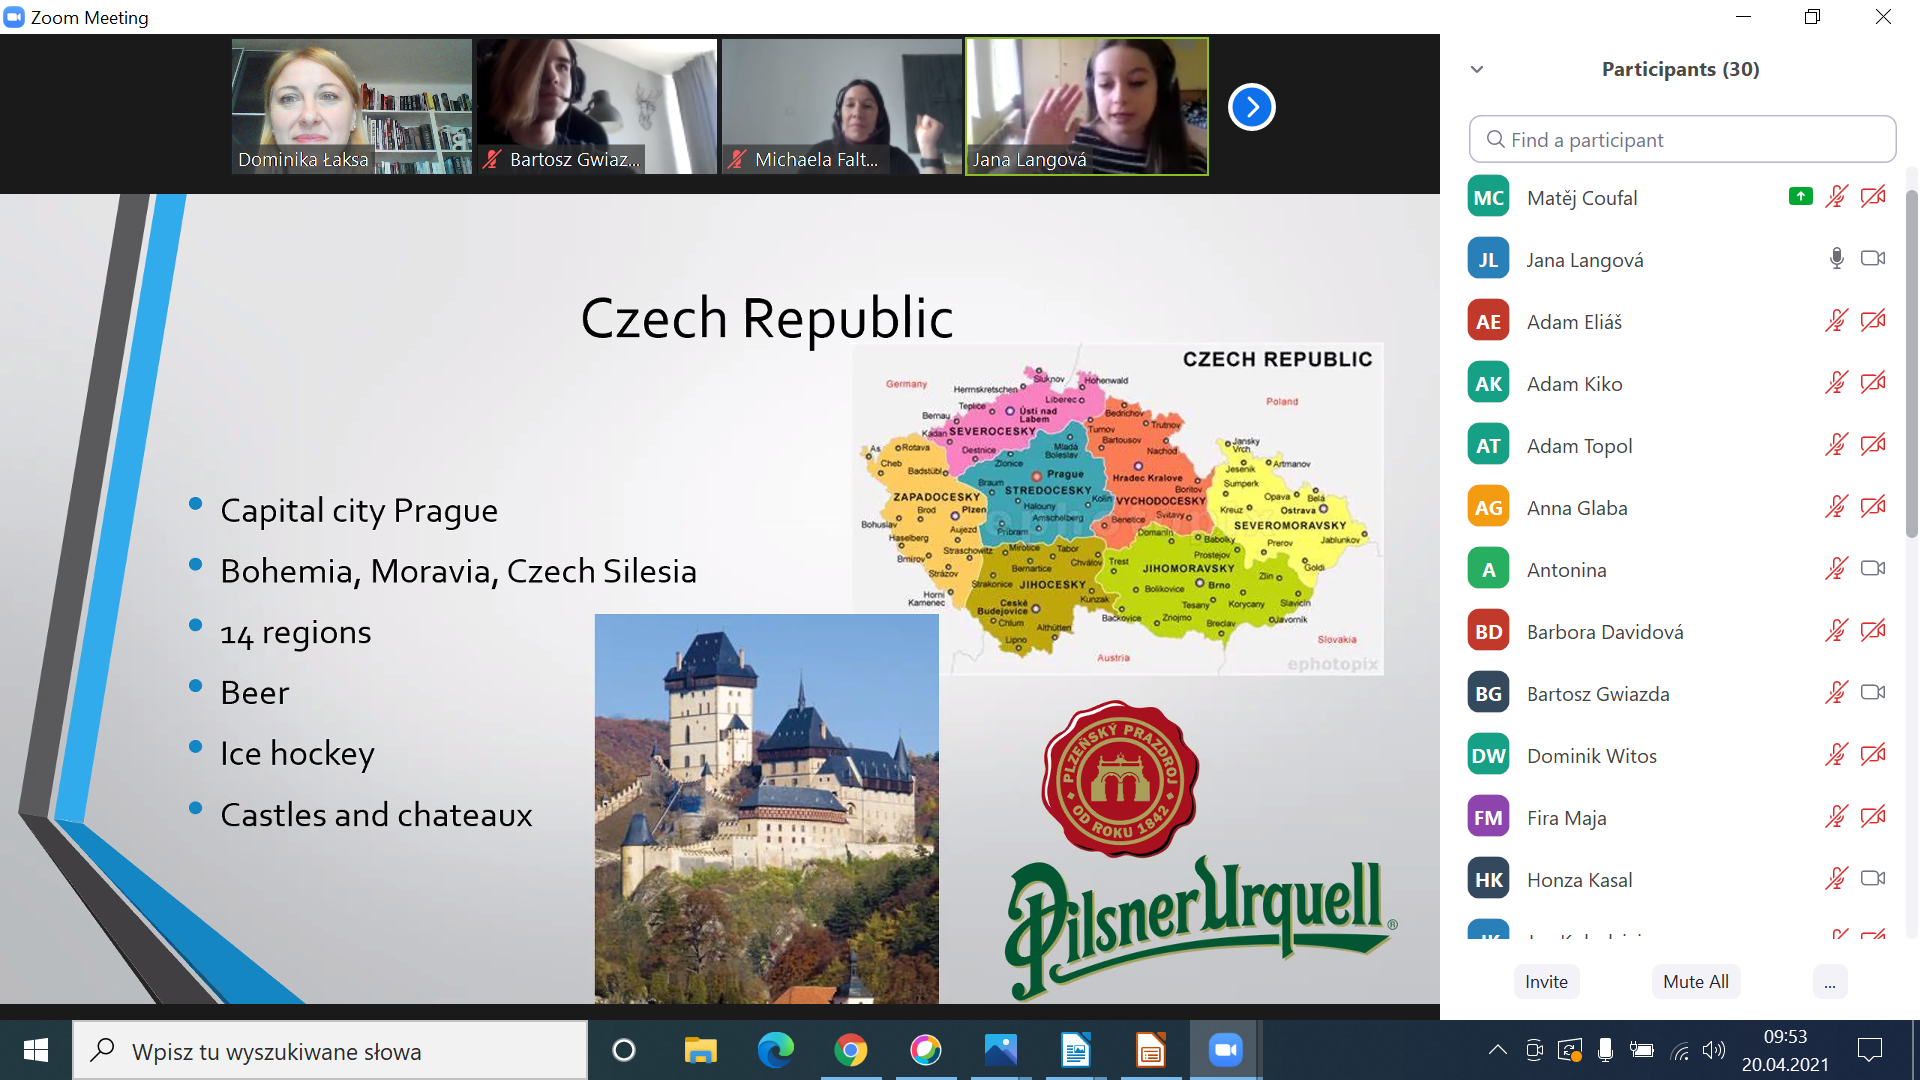Click Matěj Coufal's screen sharing indicator icon
Image resolution: width=1920 pixels, height=1080 pixels.
[1800, 197]
